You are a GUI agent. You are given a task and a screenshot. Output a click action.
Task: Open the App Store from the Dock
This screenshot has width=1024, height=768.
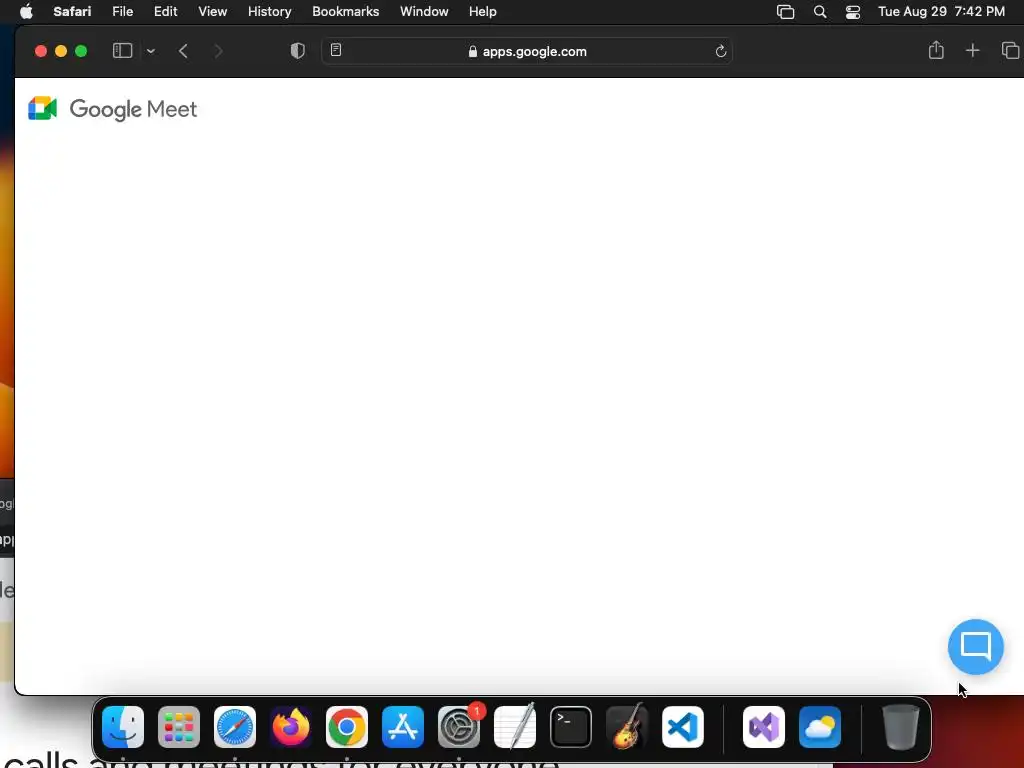403,727
